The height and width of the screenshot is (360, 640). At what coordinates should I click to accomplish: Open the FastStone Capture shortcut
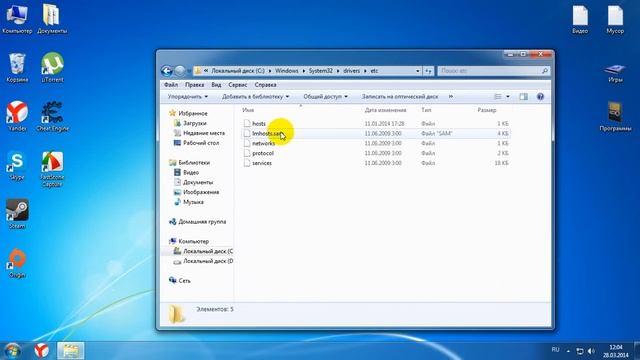pos(52,169)
